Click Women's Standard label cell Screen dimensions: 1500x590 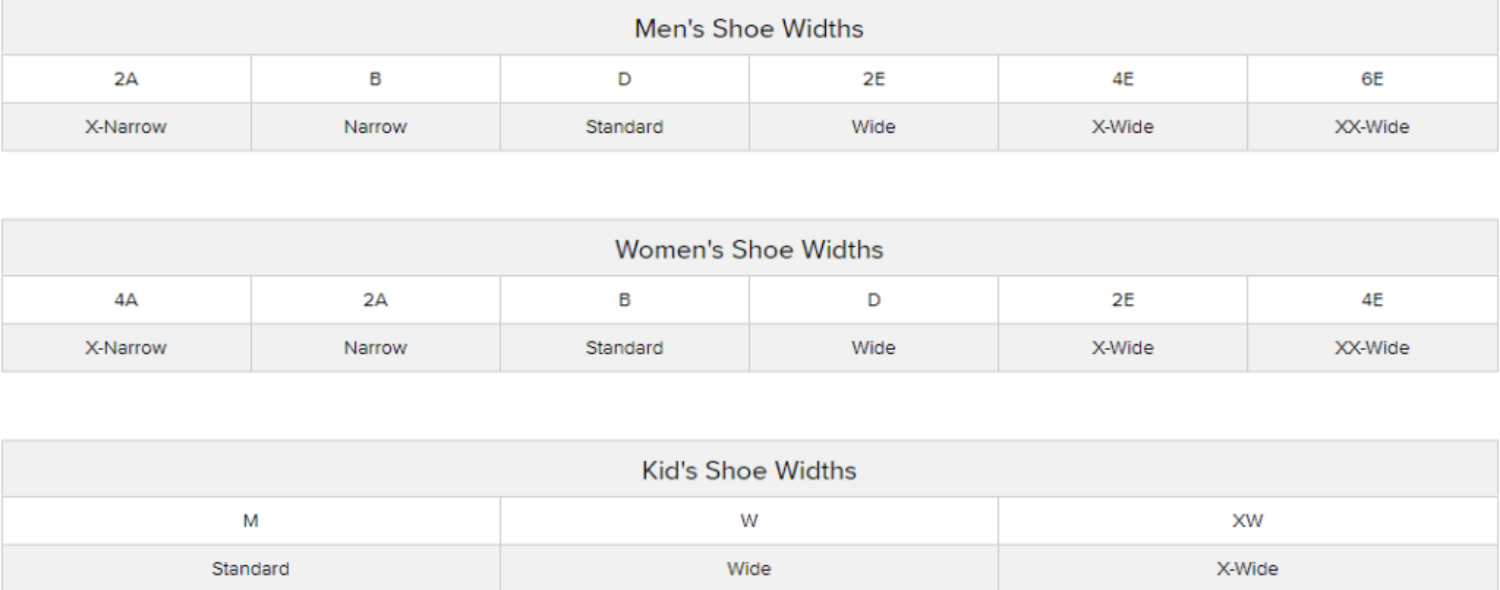[x=624, y=348]
